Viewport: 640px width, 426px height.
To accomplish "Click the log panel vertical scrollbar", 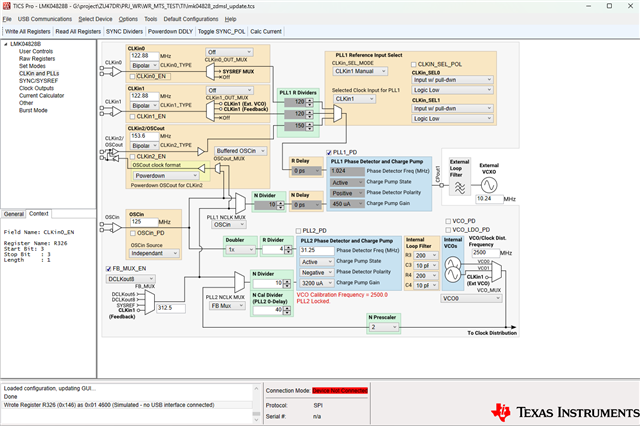I will 256,403.
